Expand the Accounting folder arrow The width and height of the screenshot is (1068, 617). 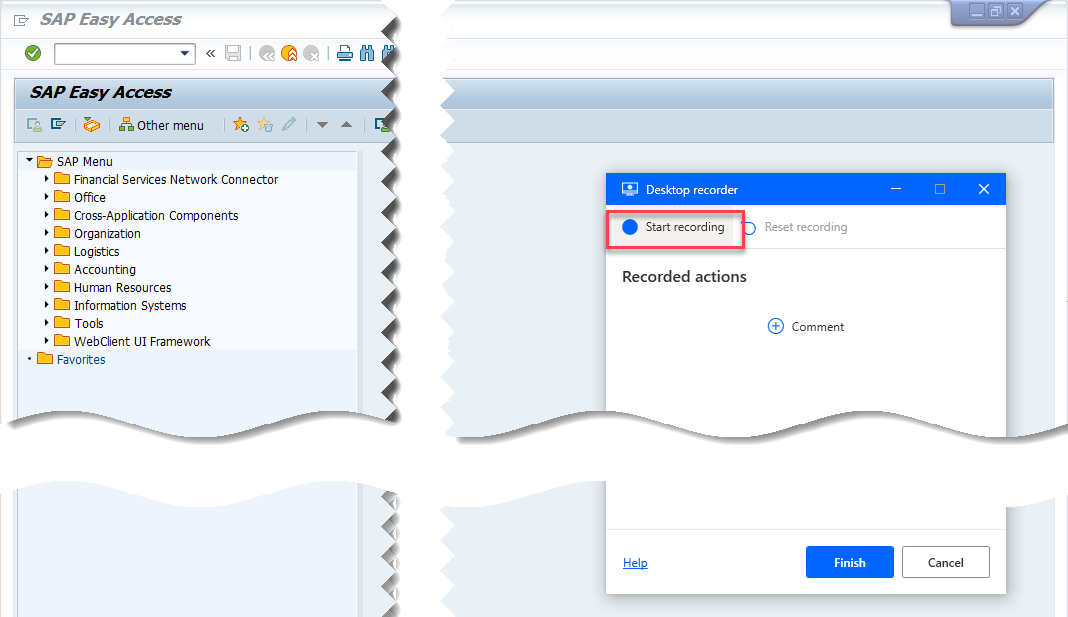click(46, 269)
